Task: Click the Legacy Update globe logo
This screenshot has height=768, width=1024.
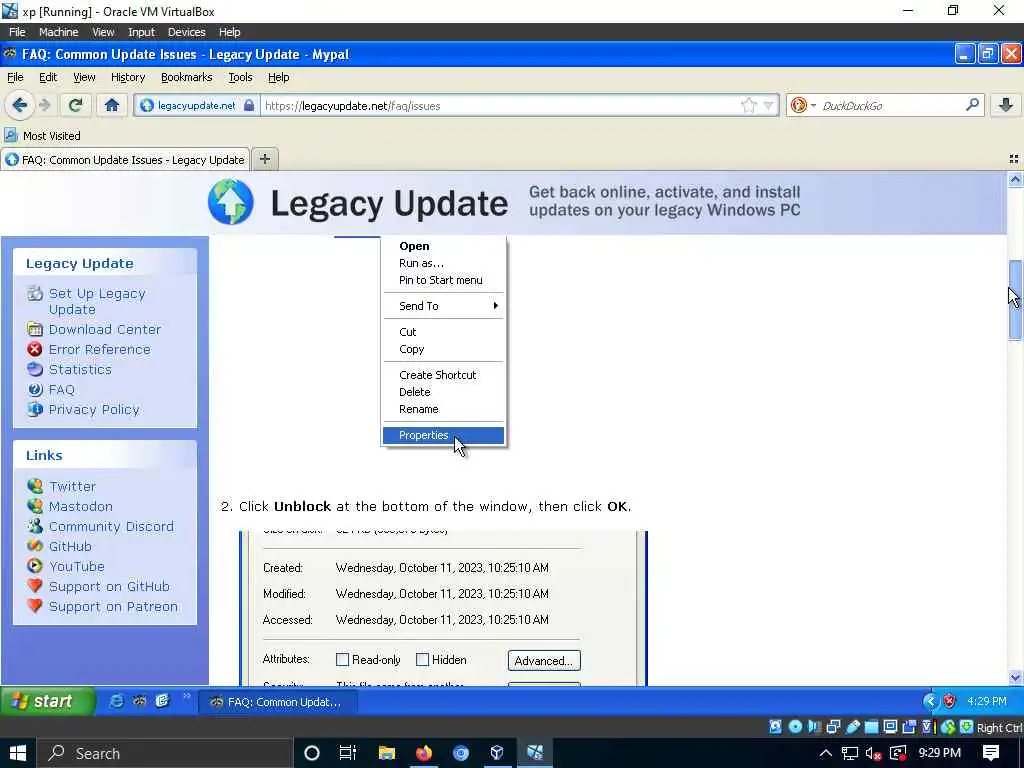Action: click(x=231, y=202)
